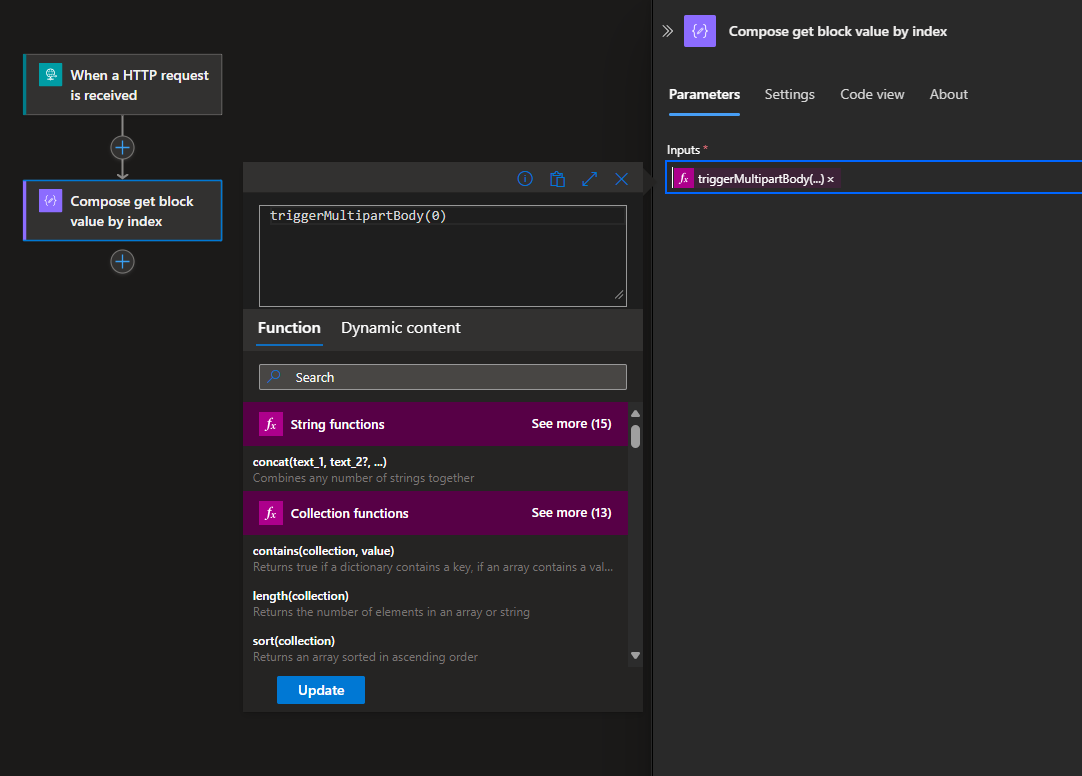Click the triggerMultipartBody(...) token text

(760, 179)
